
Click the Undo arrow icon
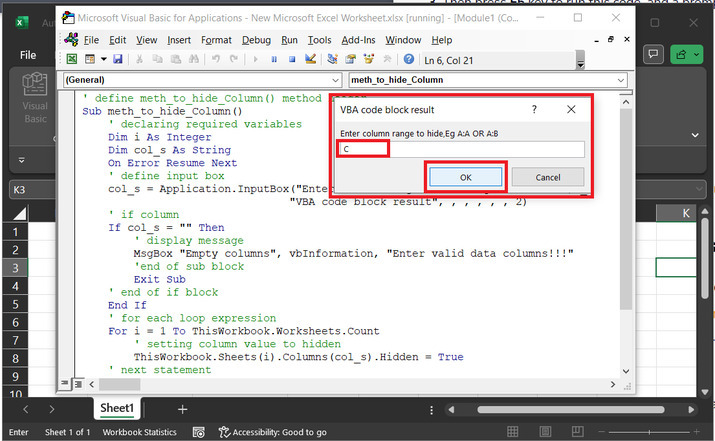tap(216, 59)
